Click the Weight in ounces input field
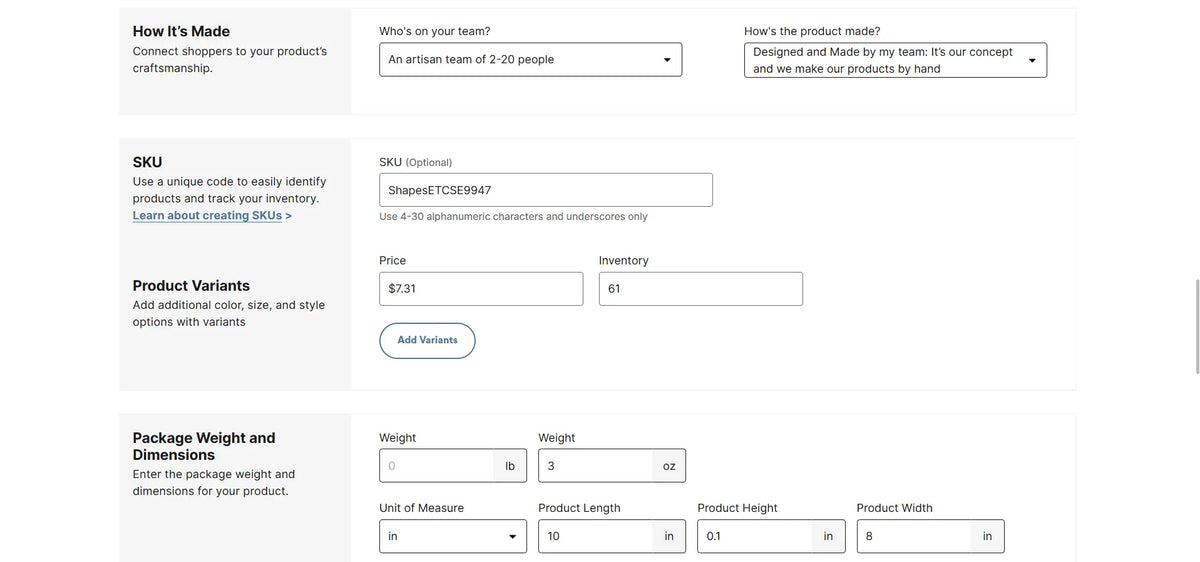This screenshot has width=1200, height=562. [595, 466]
